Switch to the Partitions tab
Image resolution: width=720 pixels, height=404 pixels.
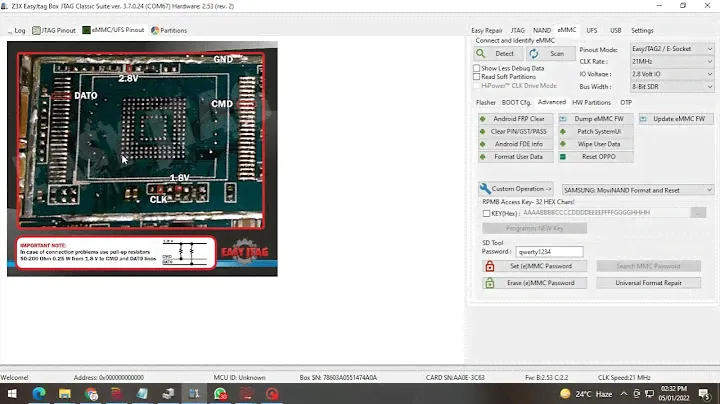coord(169,31)
